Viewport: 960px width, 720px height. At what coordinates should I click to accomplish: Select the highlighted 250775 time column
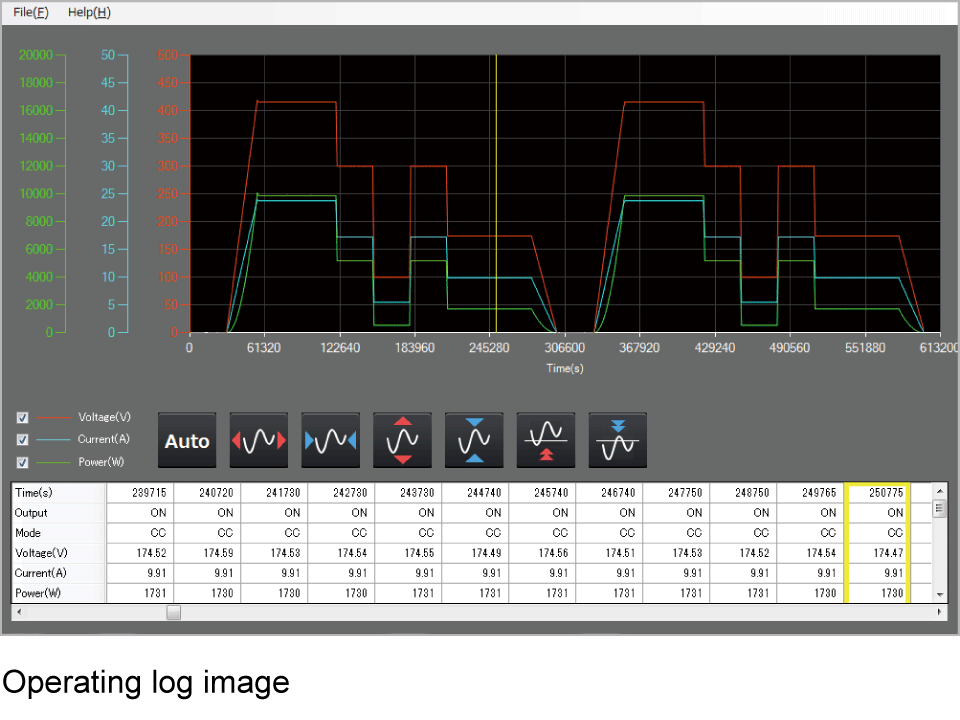[x=875, y=492]
